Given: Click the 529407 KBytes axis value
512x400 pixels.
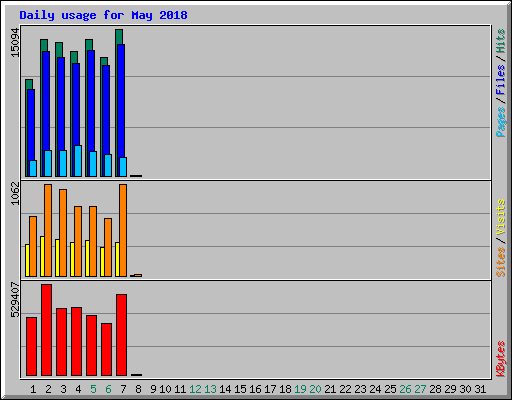Looking at the screenshot, I should (x=15, y=300).
